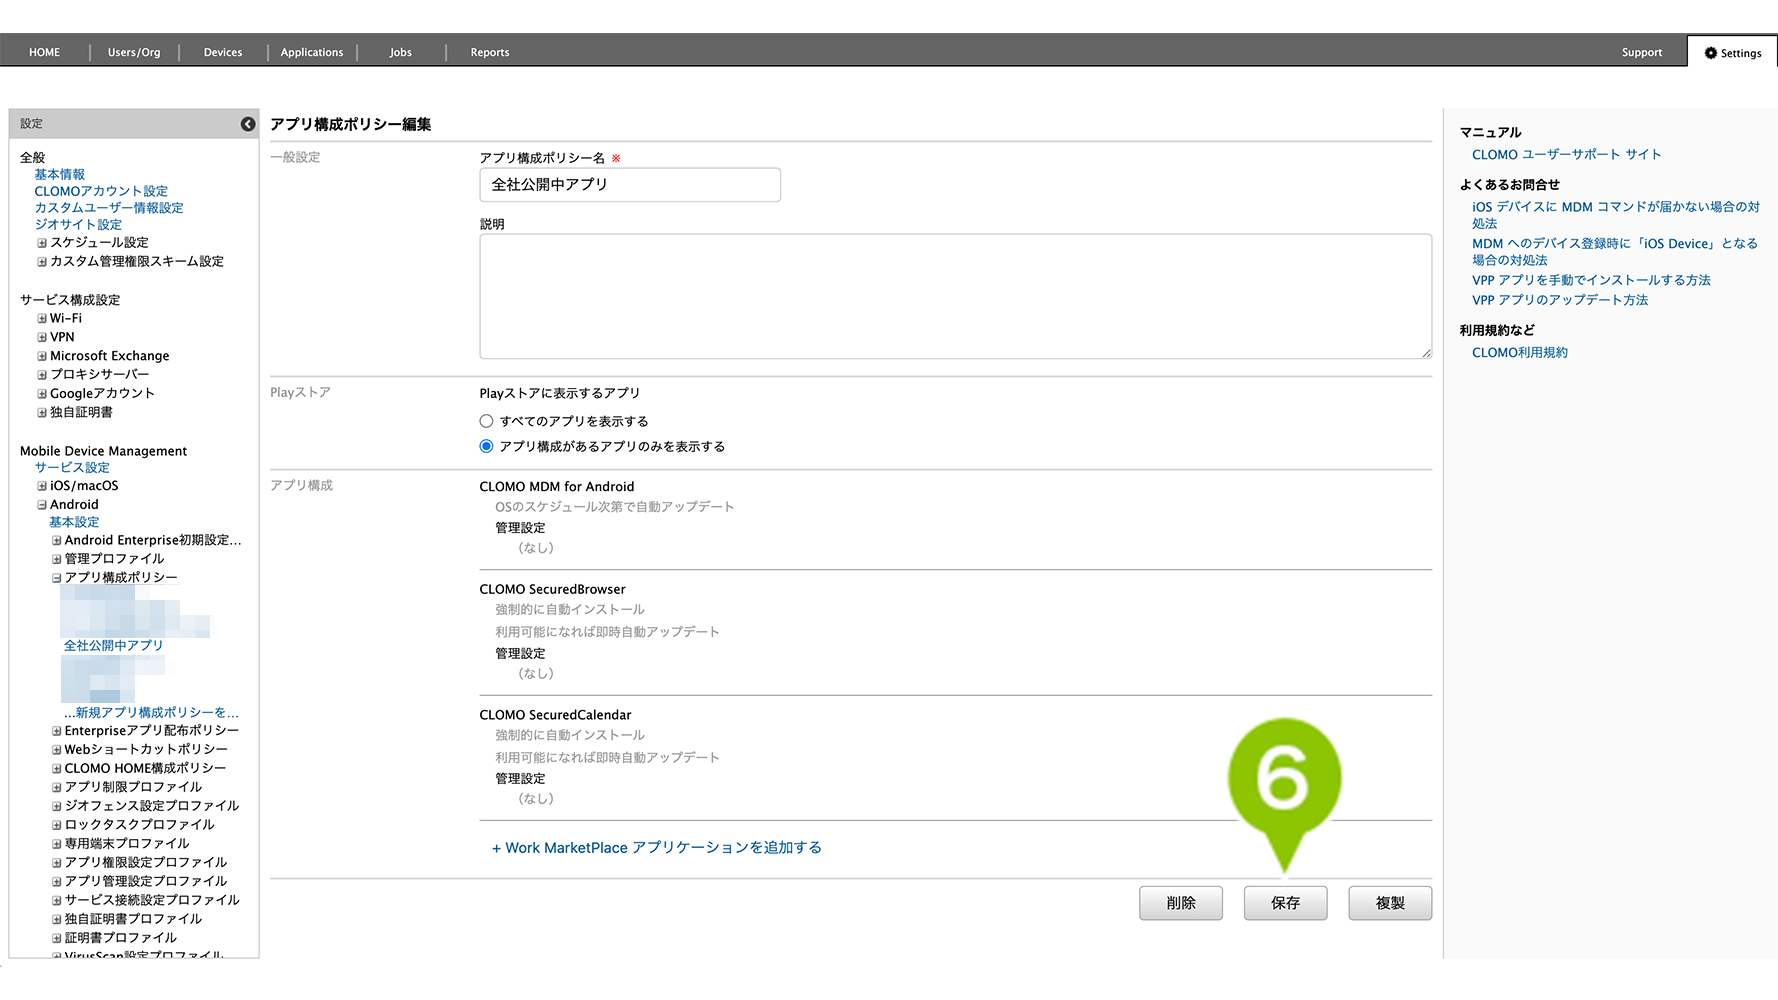Expand the 管理プロファイル node
1778x1000 pixels.
point(57,560)
